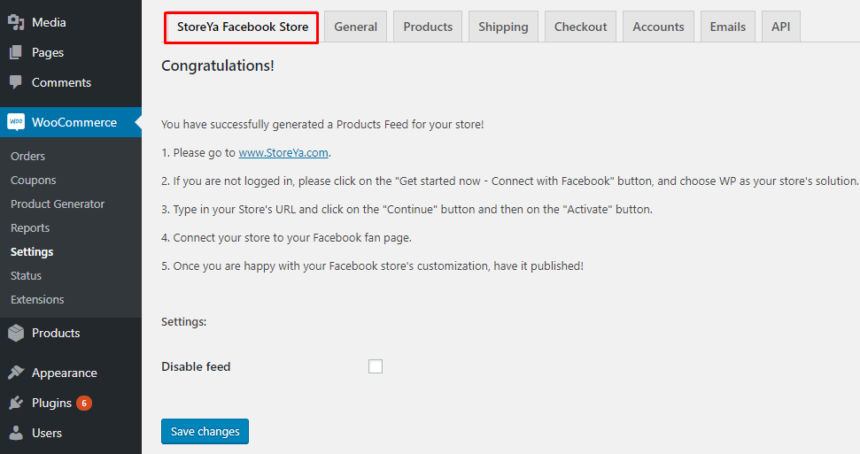Open Orders in WooCommerce submenu
The height and width of the screenshot is (454, 860).
point(27,156)
